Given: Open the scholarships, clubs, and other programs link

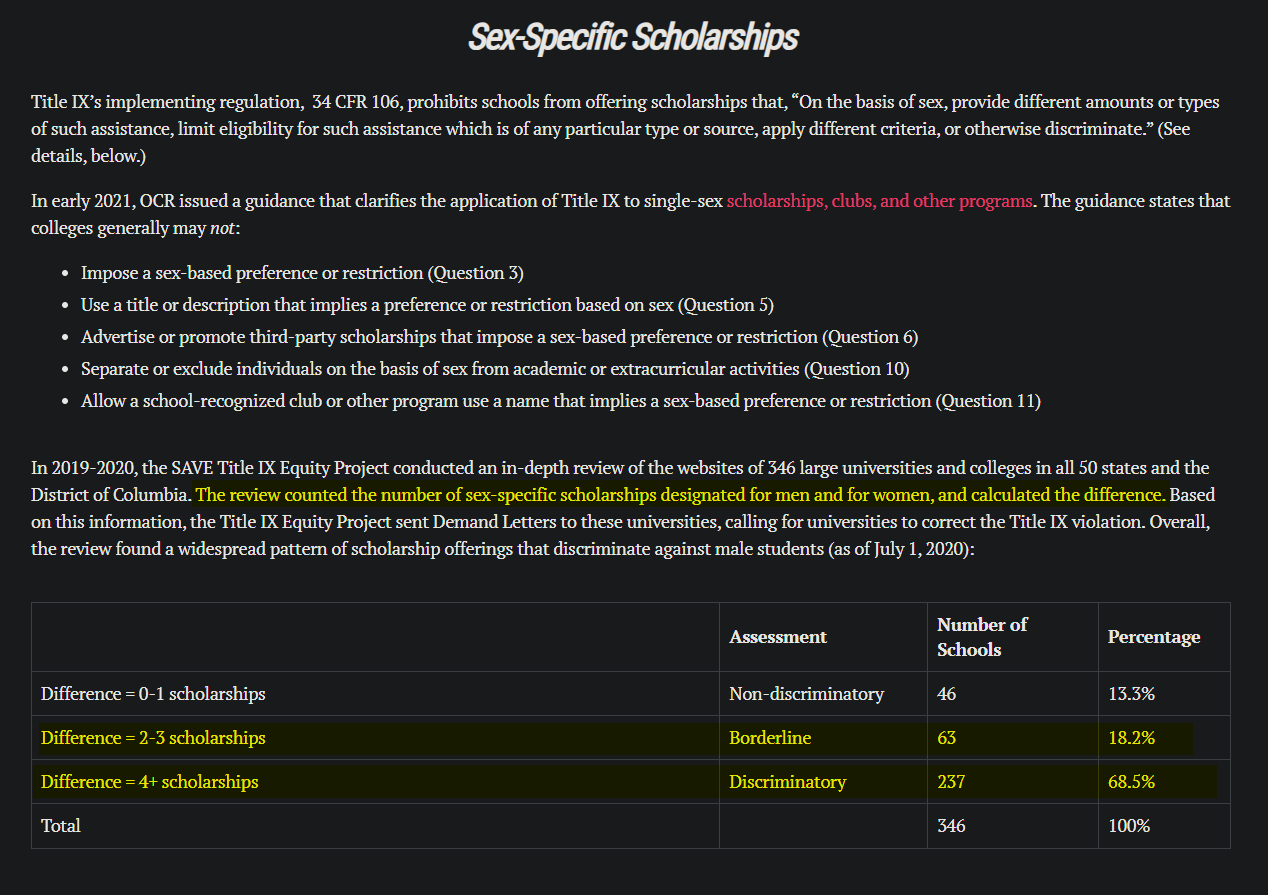Looking at the screenshot, I should [879, 200].
